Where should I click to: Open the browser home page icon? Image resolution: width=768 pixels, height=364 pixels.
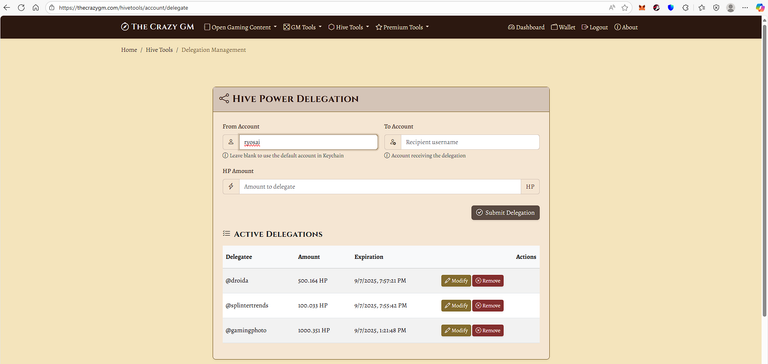[35, 8]
